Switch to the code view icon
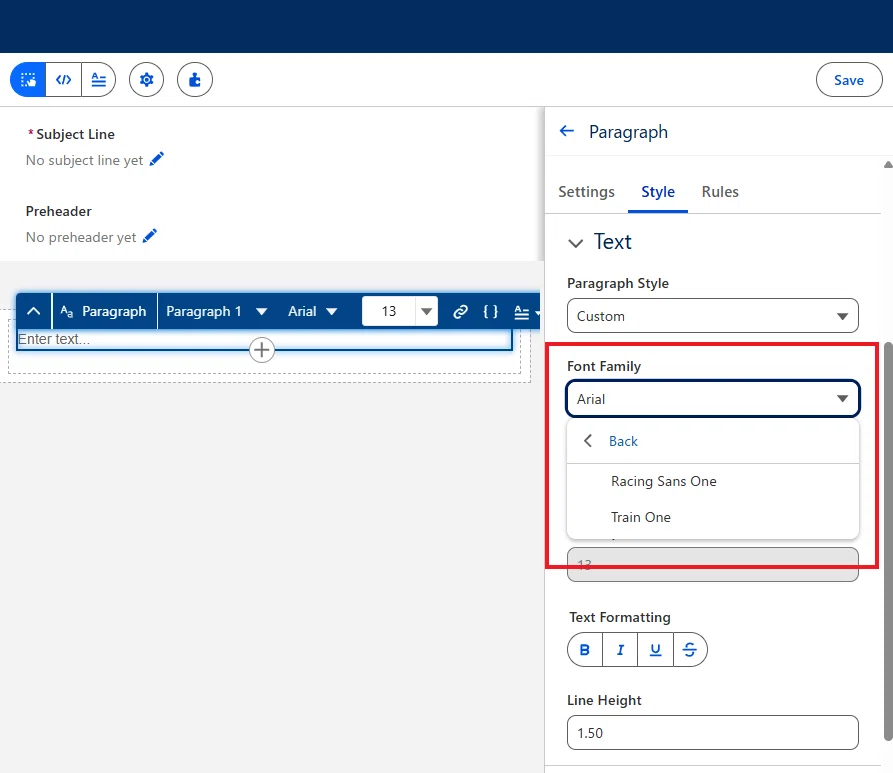Viewport: 893px width, 773px height. point(63,80)
